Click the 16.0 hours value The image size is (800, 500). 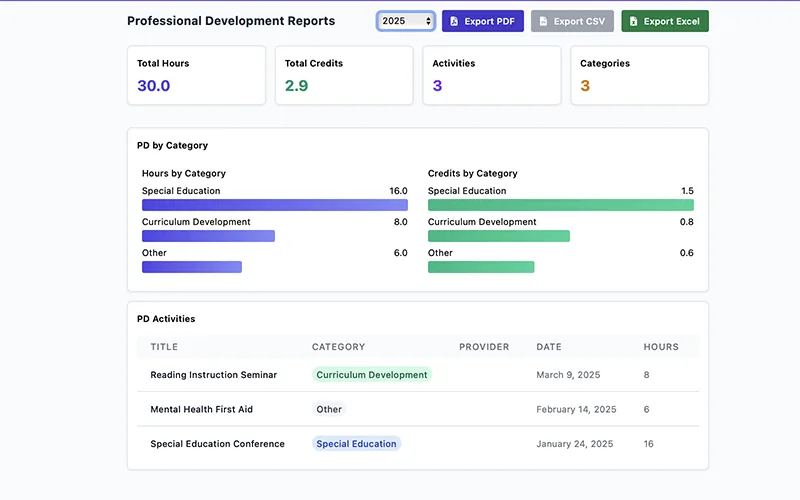tap(398, 191)
